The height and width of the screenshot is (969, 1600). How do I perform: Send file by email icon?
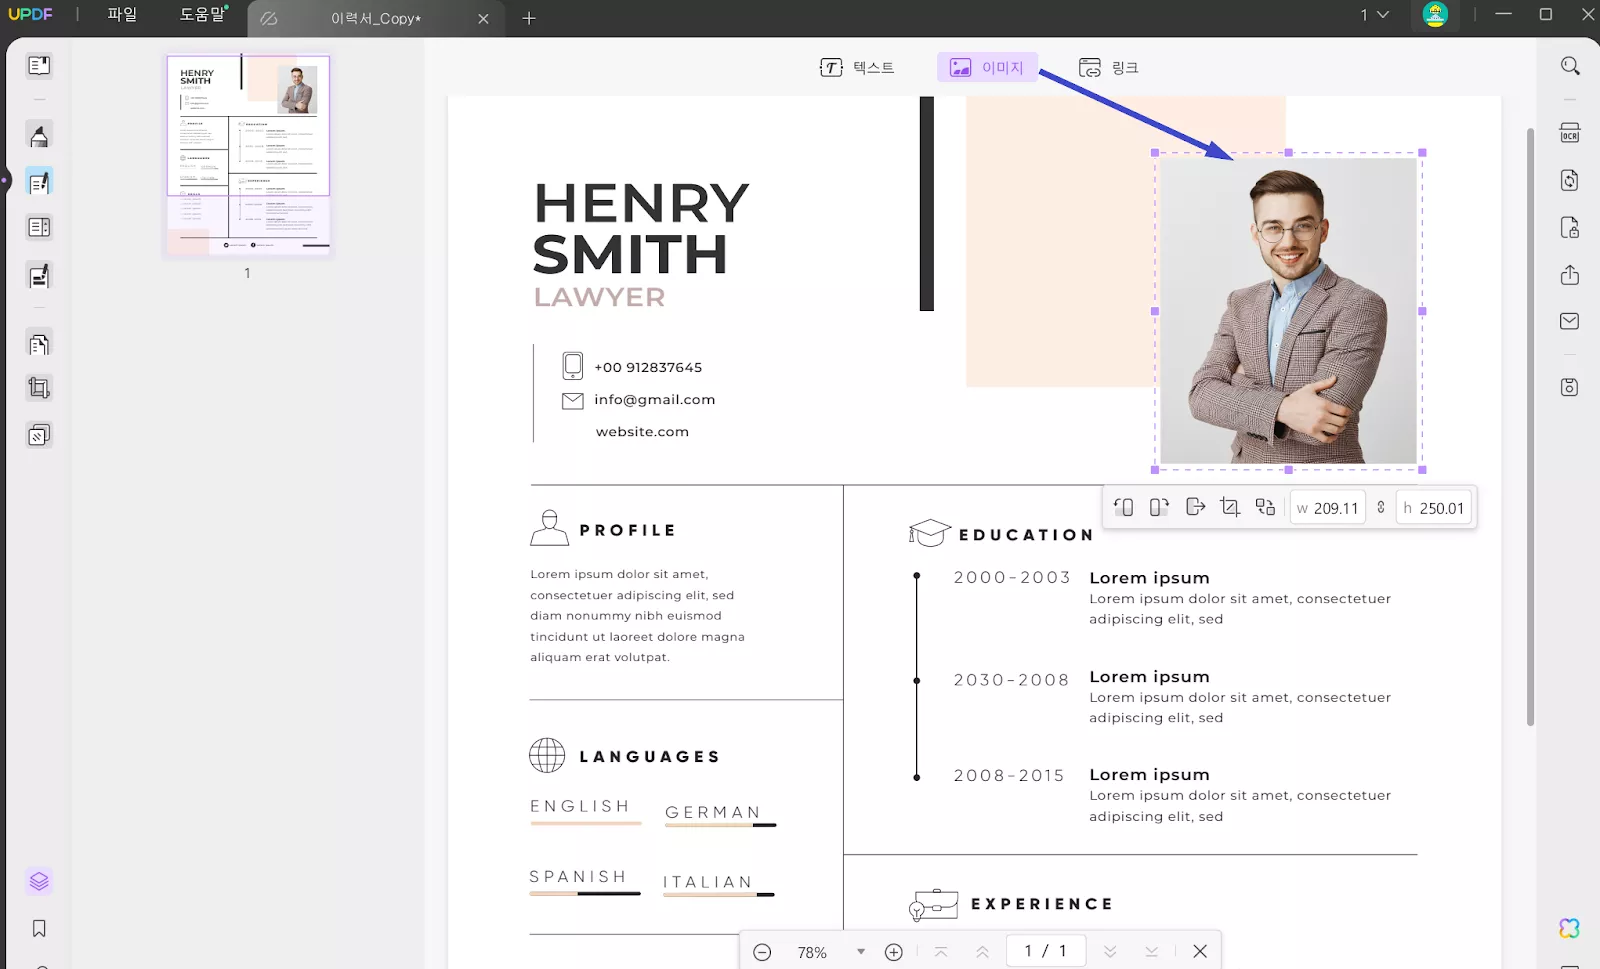pos(1570,321)
